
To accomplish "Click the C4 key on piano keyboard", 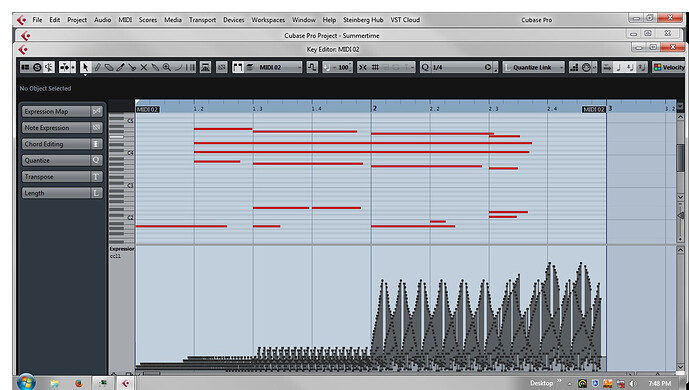I will (x=121, y=153).
